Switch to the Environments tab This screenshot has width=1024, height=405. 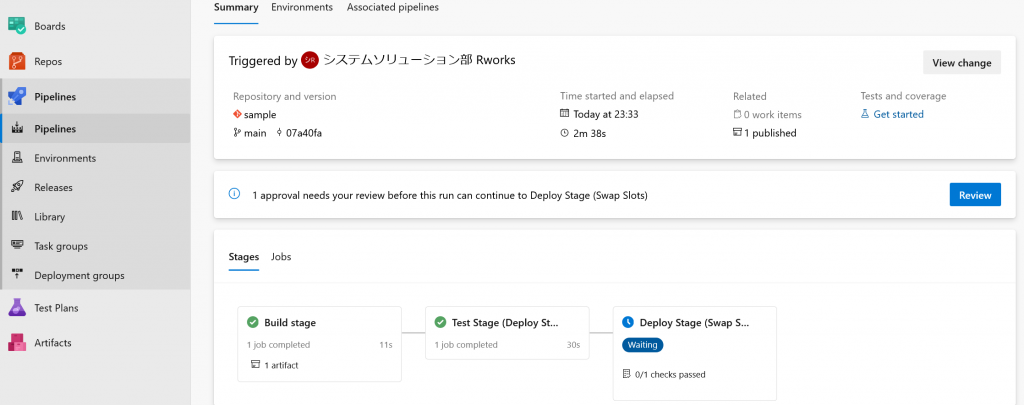click(302, 8)
